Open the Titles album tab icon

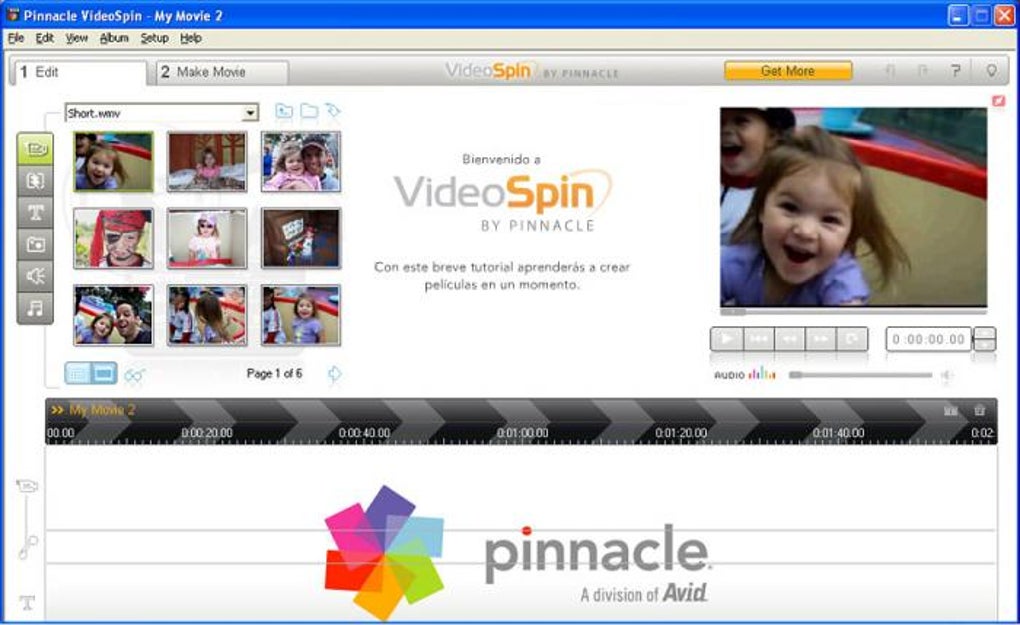click(x=35, y=213)
